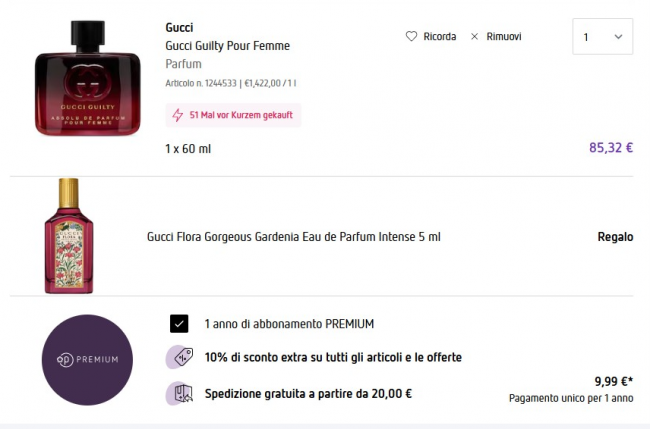Open the quantity dropdown
The height and width of the screenshot is (429, 650).
coord(602,37)
